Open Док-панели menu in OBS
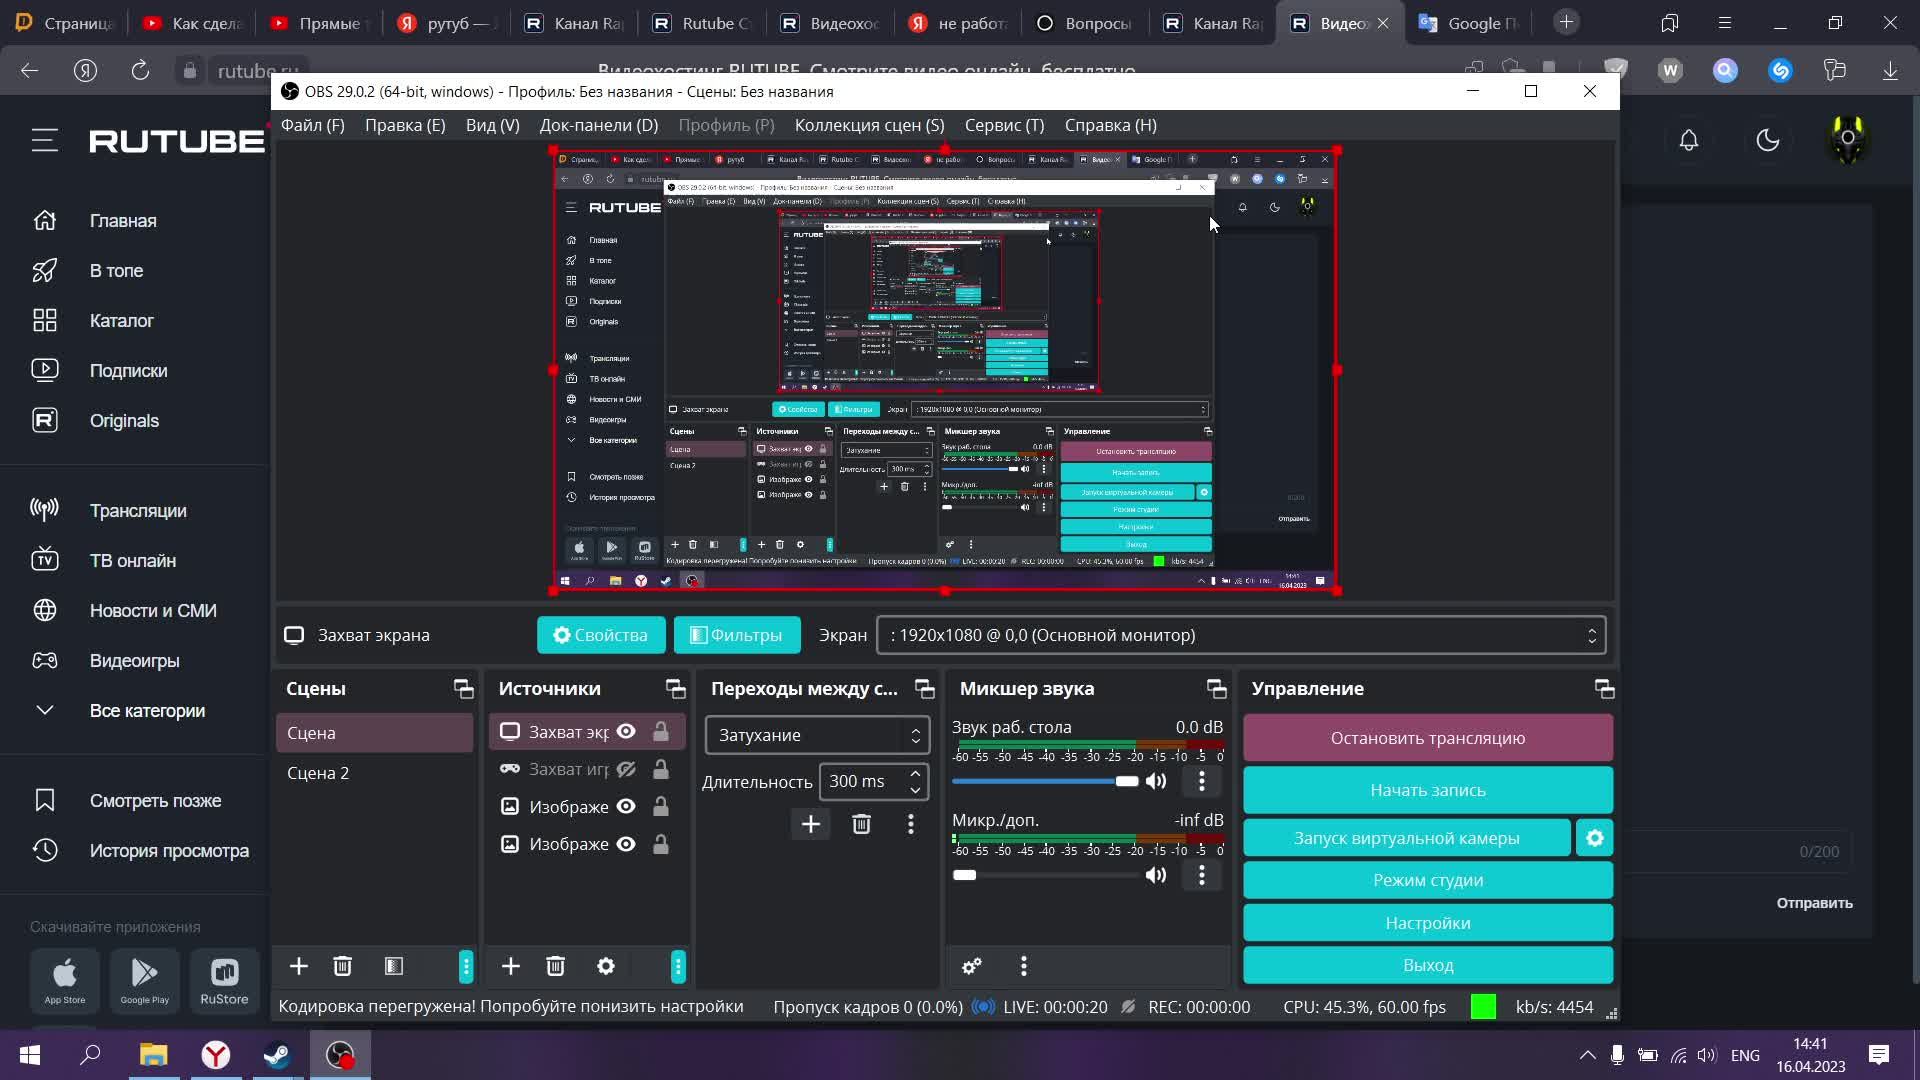This screenshot has height=1080, width=1920. [599, 125]
